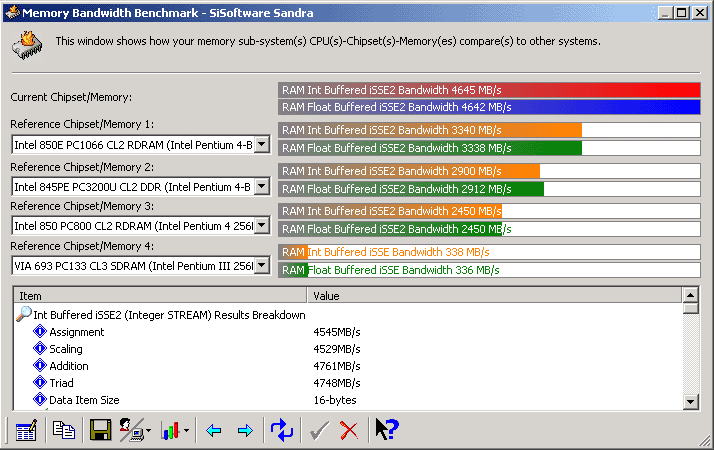Select the Assignment row label
Image resolution: width=714 pixels, height=450 pixels.
(x=76, y=332)
